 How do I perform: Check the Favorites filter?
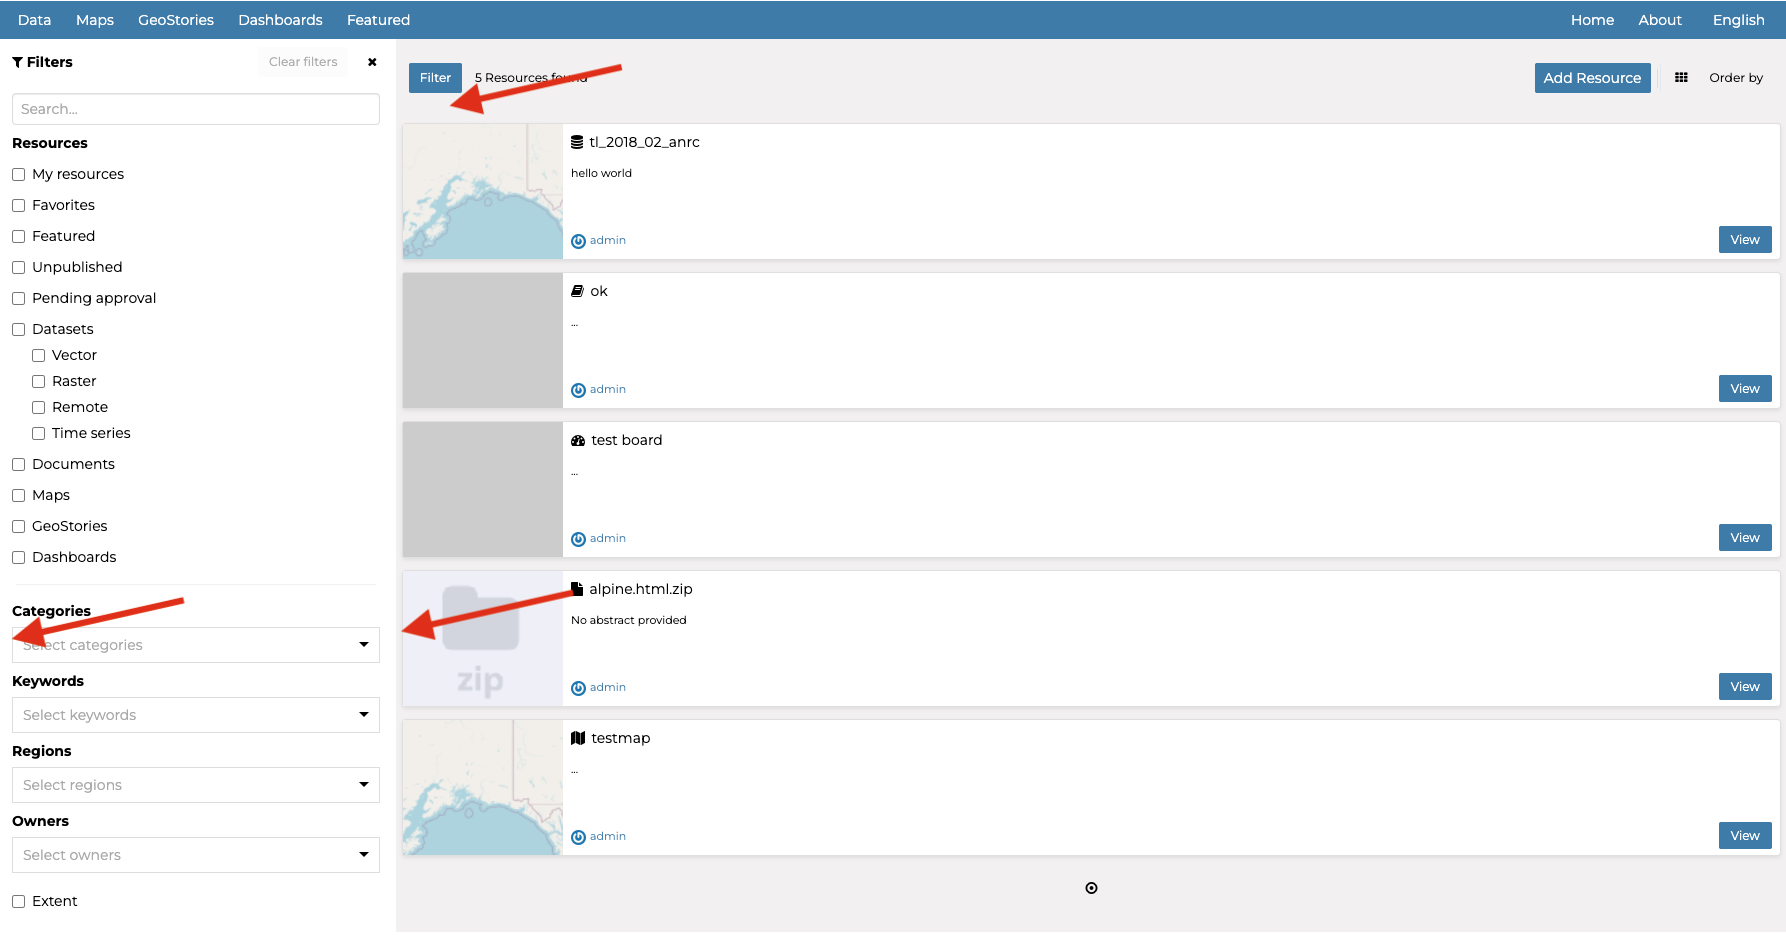click(18, 205)
